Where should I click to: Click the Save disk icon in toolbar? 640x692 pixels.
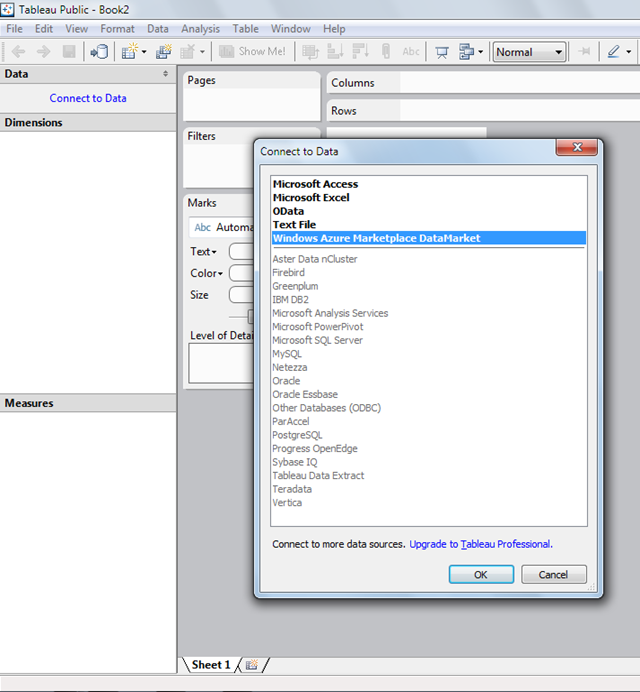[x=69, y=52]
